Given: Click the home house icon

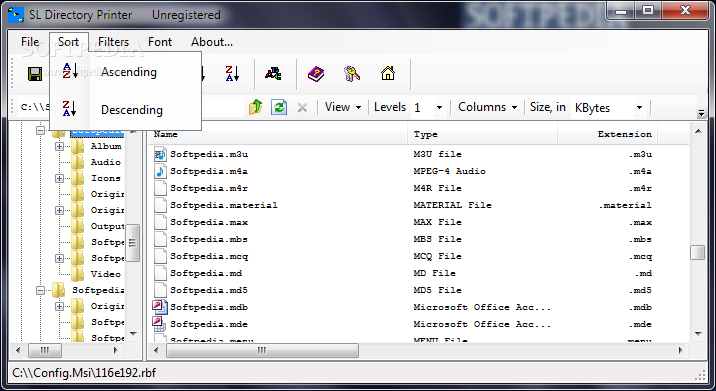Looking at the screenshot, I should click(x=388, y=73).
